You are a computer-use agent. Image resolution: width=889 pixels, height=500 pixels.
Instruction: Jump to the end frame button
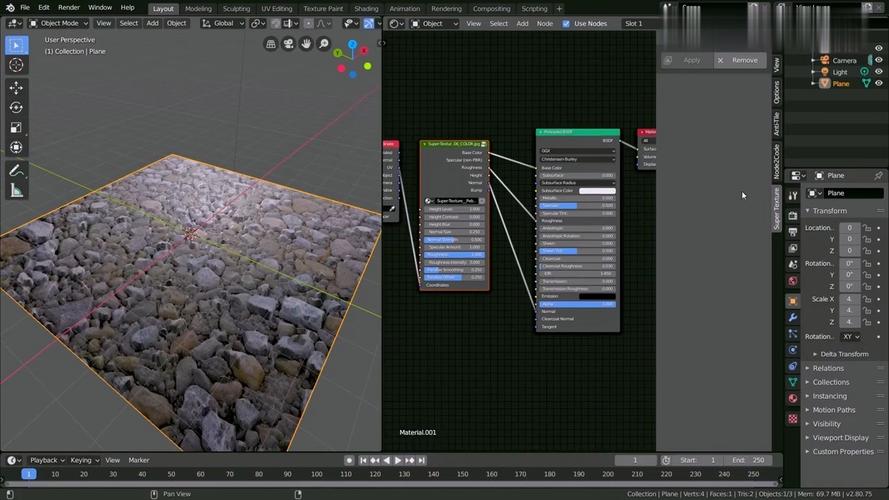click(x=421, y=461)
